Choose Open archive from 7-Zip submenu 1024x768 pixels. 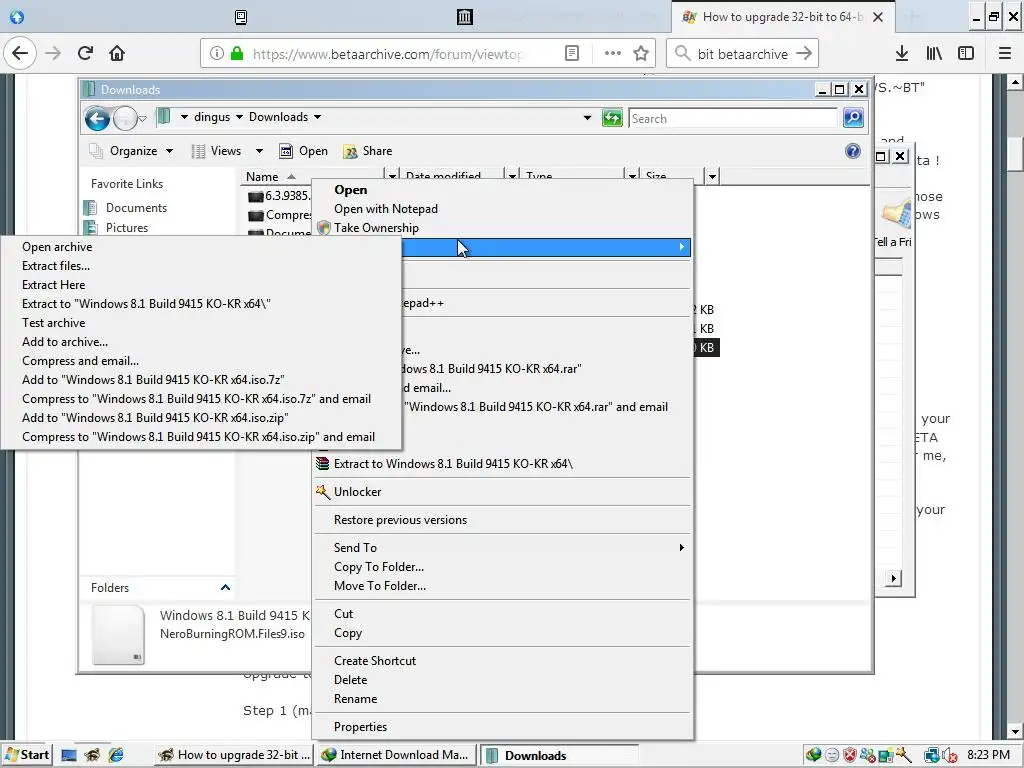pyautogui.click(x=57, y=247)
